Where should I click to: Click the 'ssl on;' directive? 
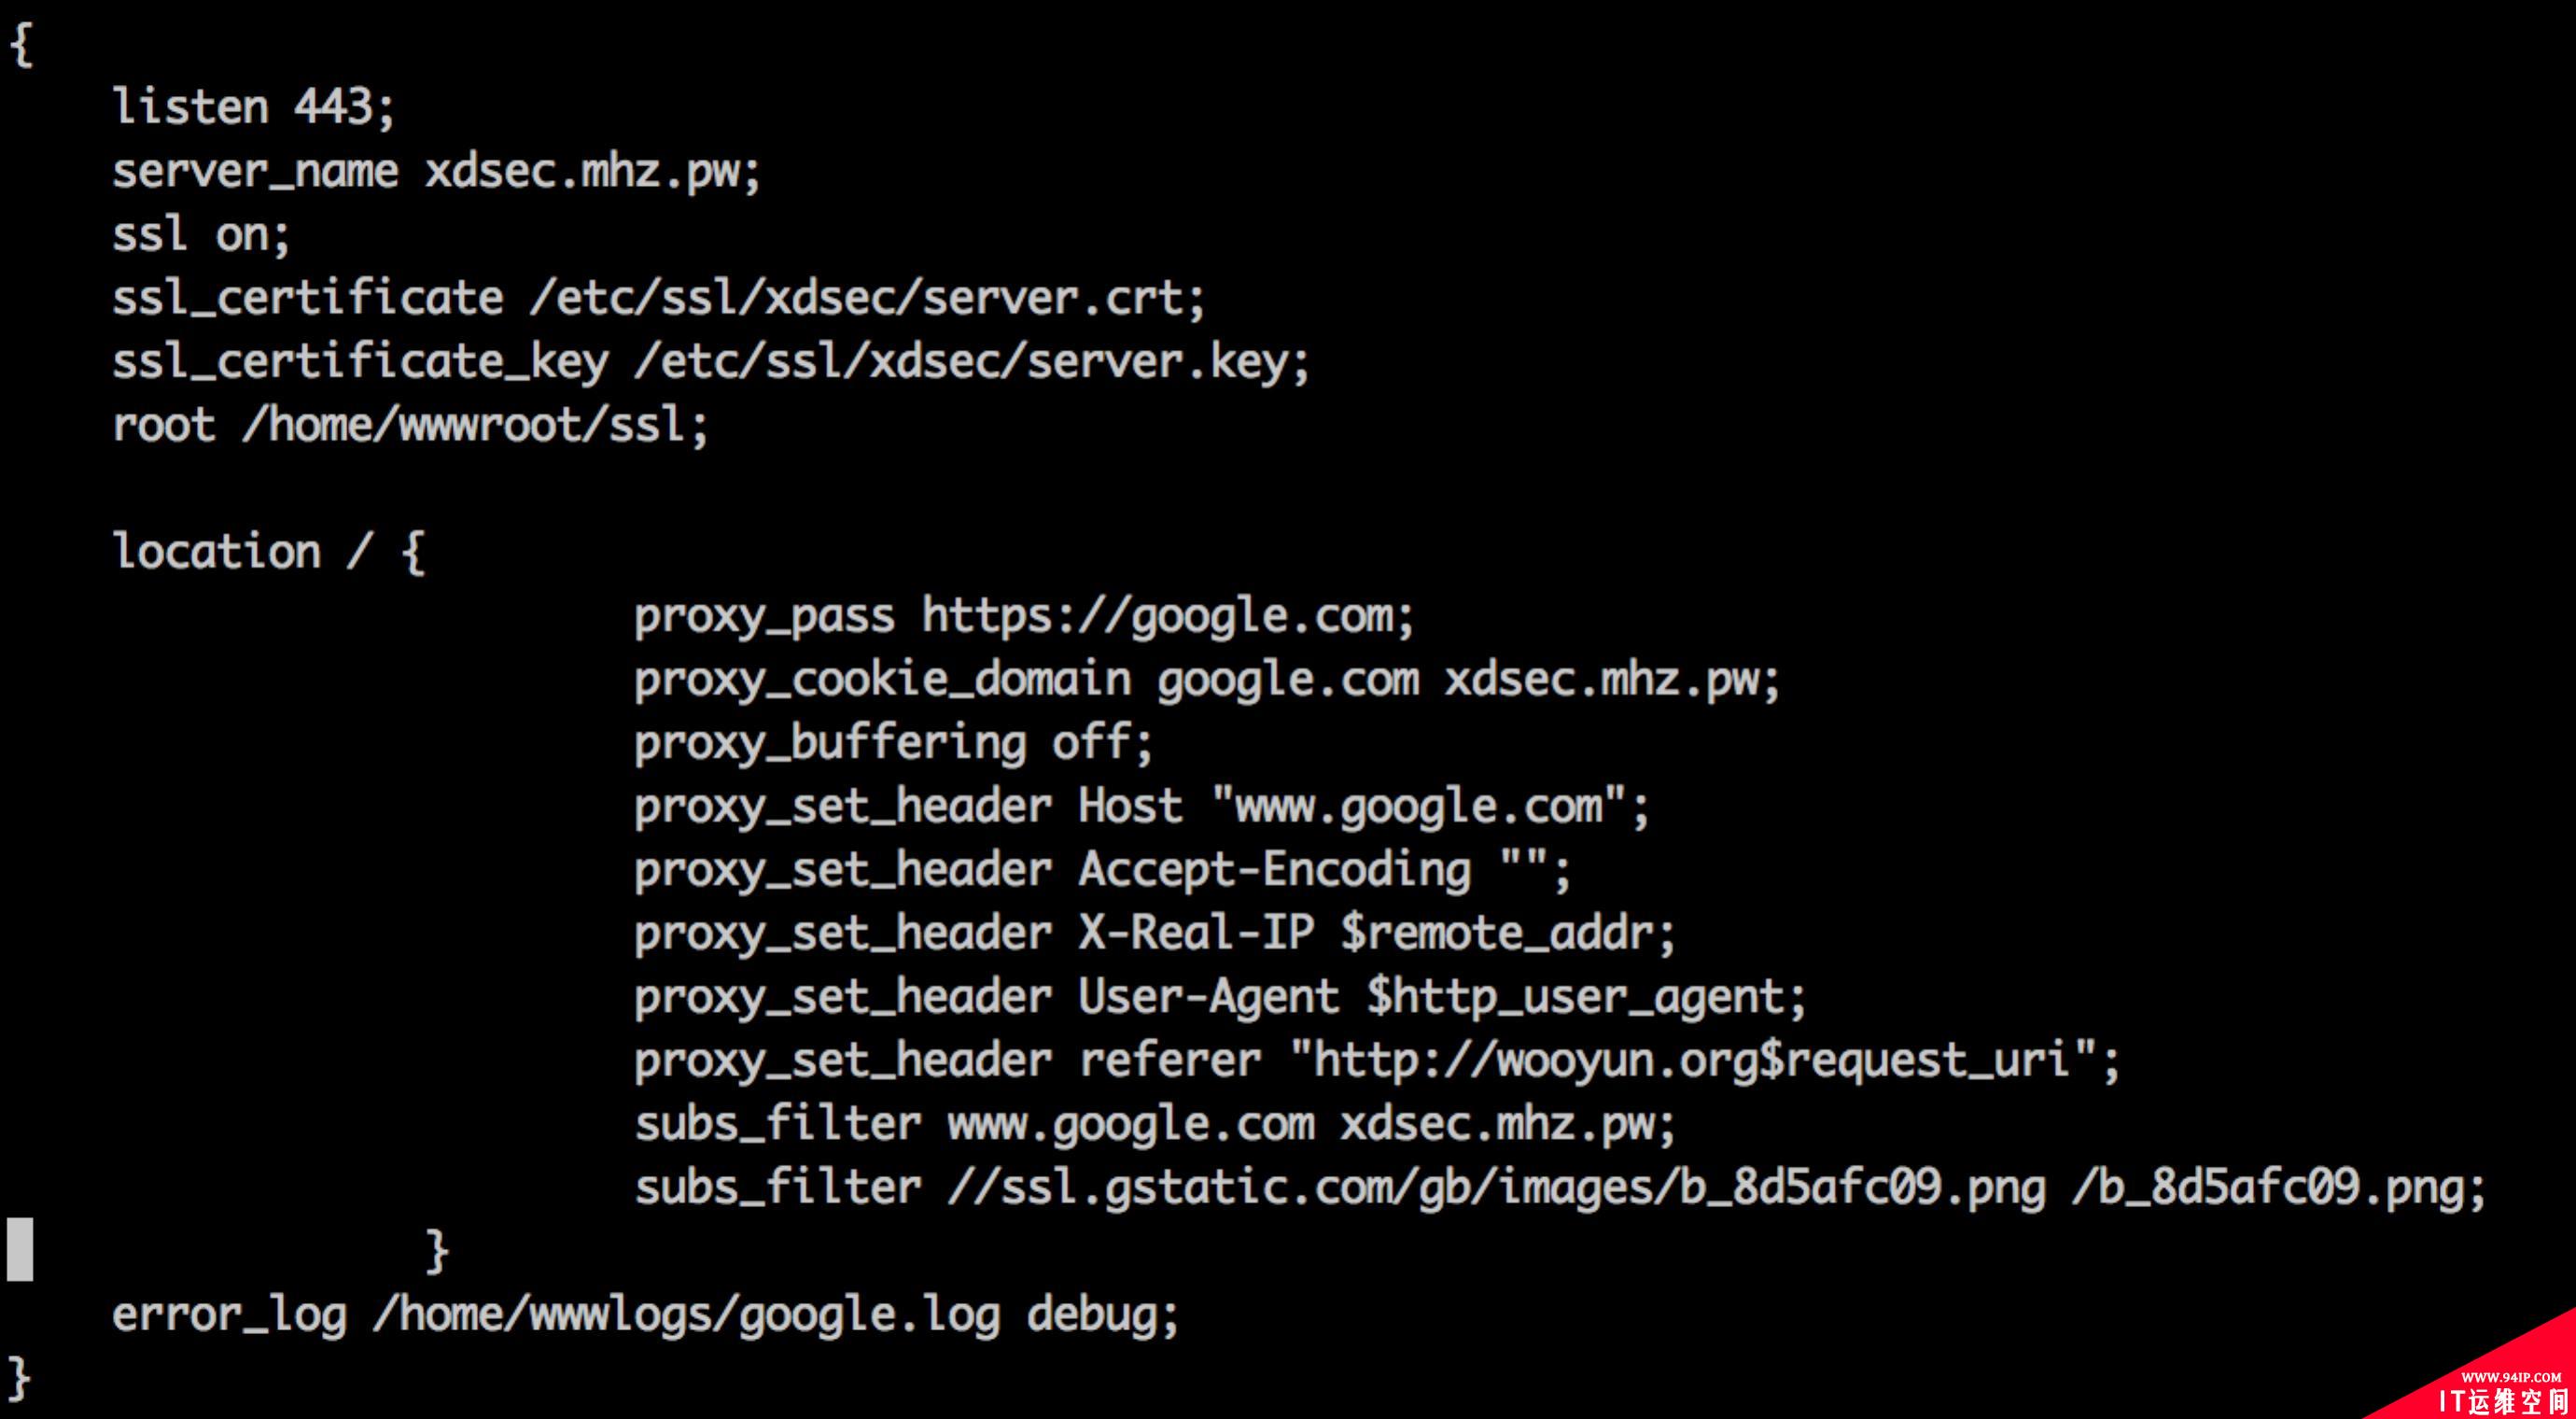click(201, 235)
